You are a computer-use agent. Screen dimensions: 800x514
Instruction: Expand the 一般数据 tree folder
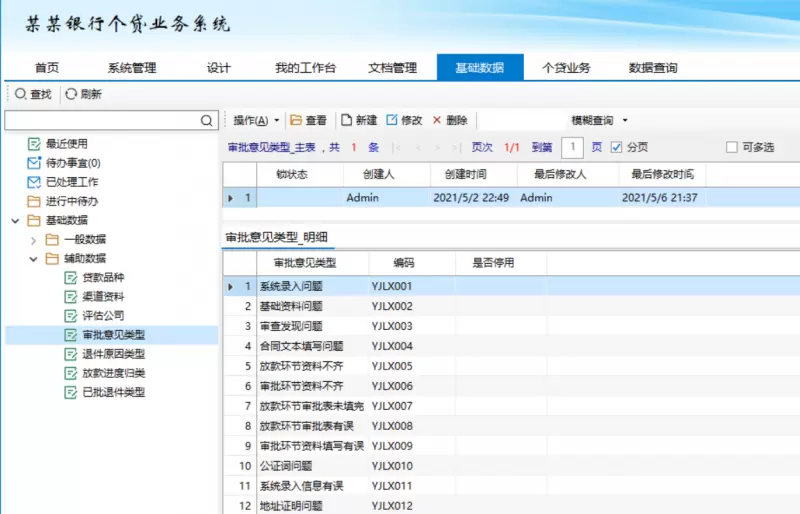coord(33,240)
